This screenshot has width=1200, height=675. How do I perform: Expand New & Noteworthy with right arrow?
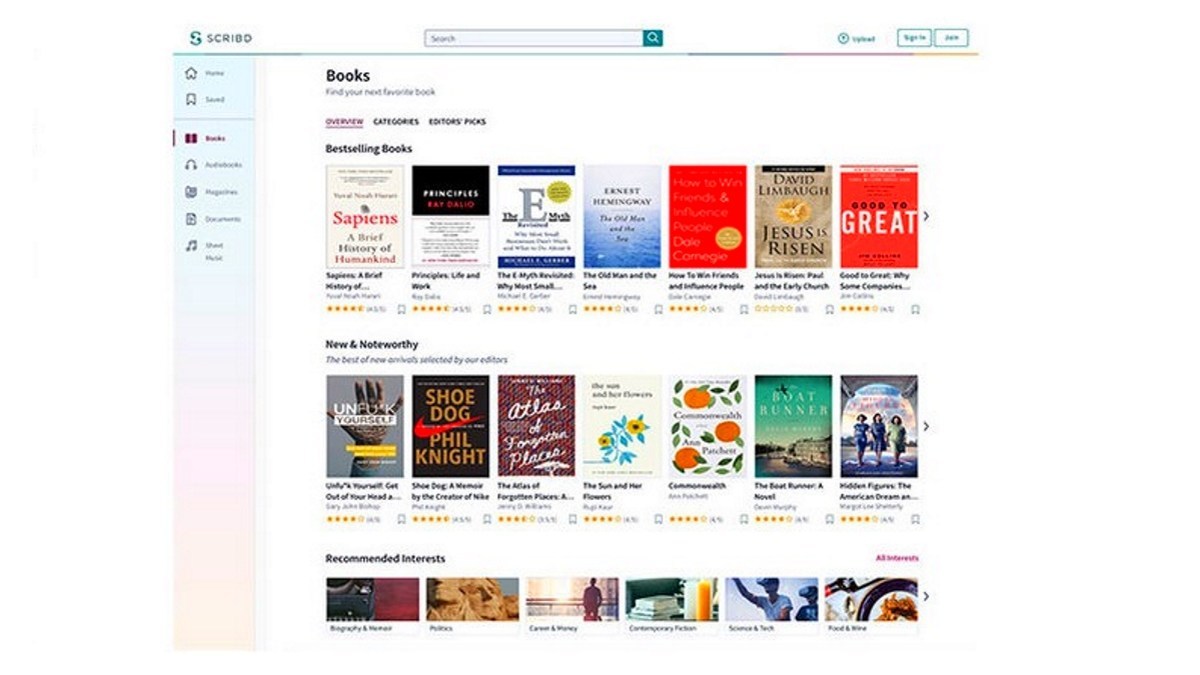click(x=926, y=426)
